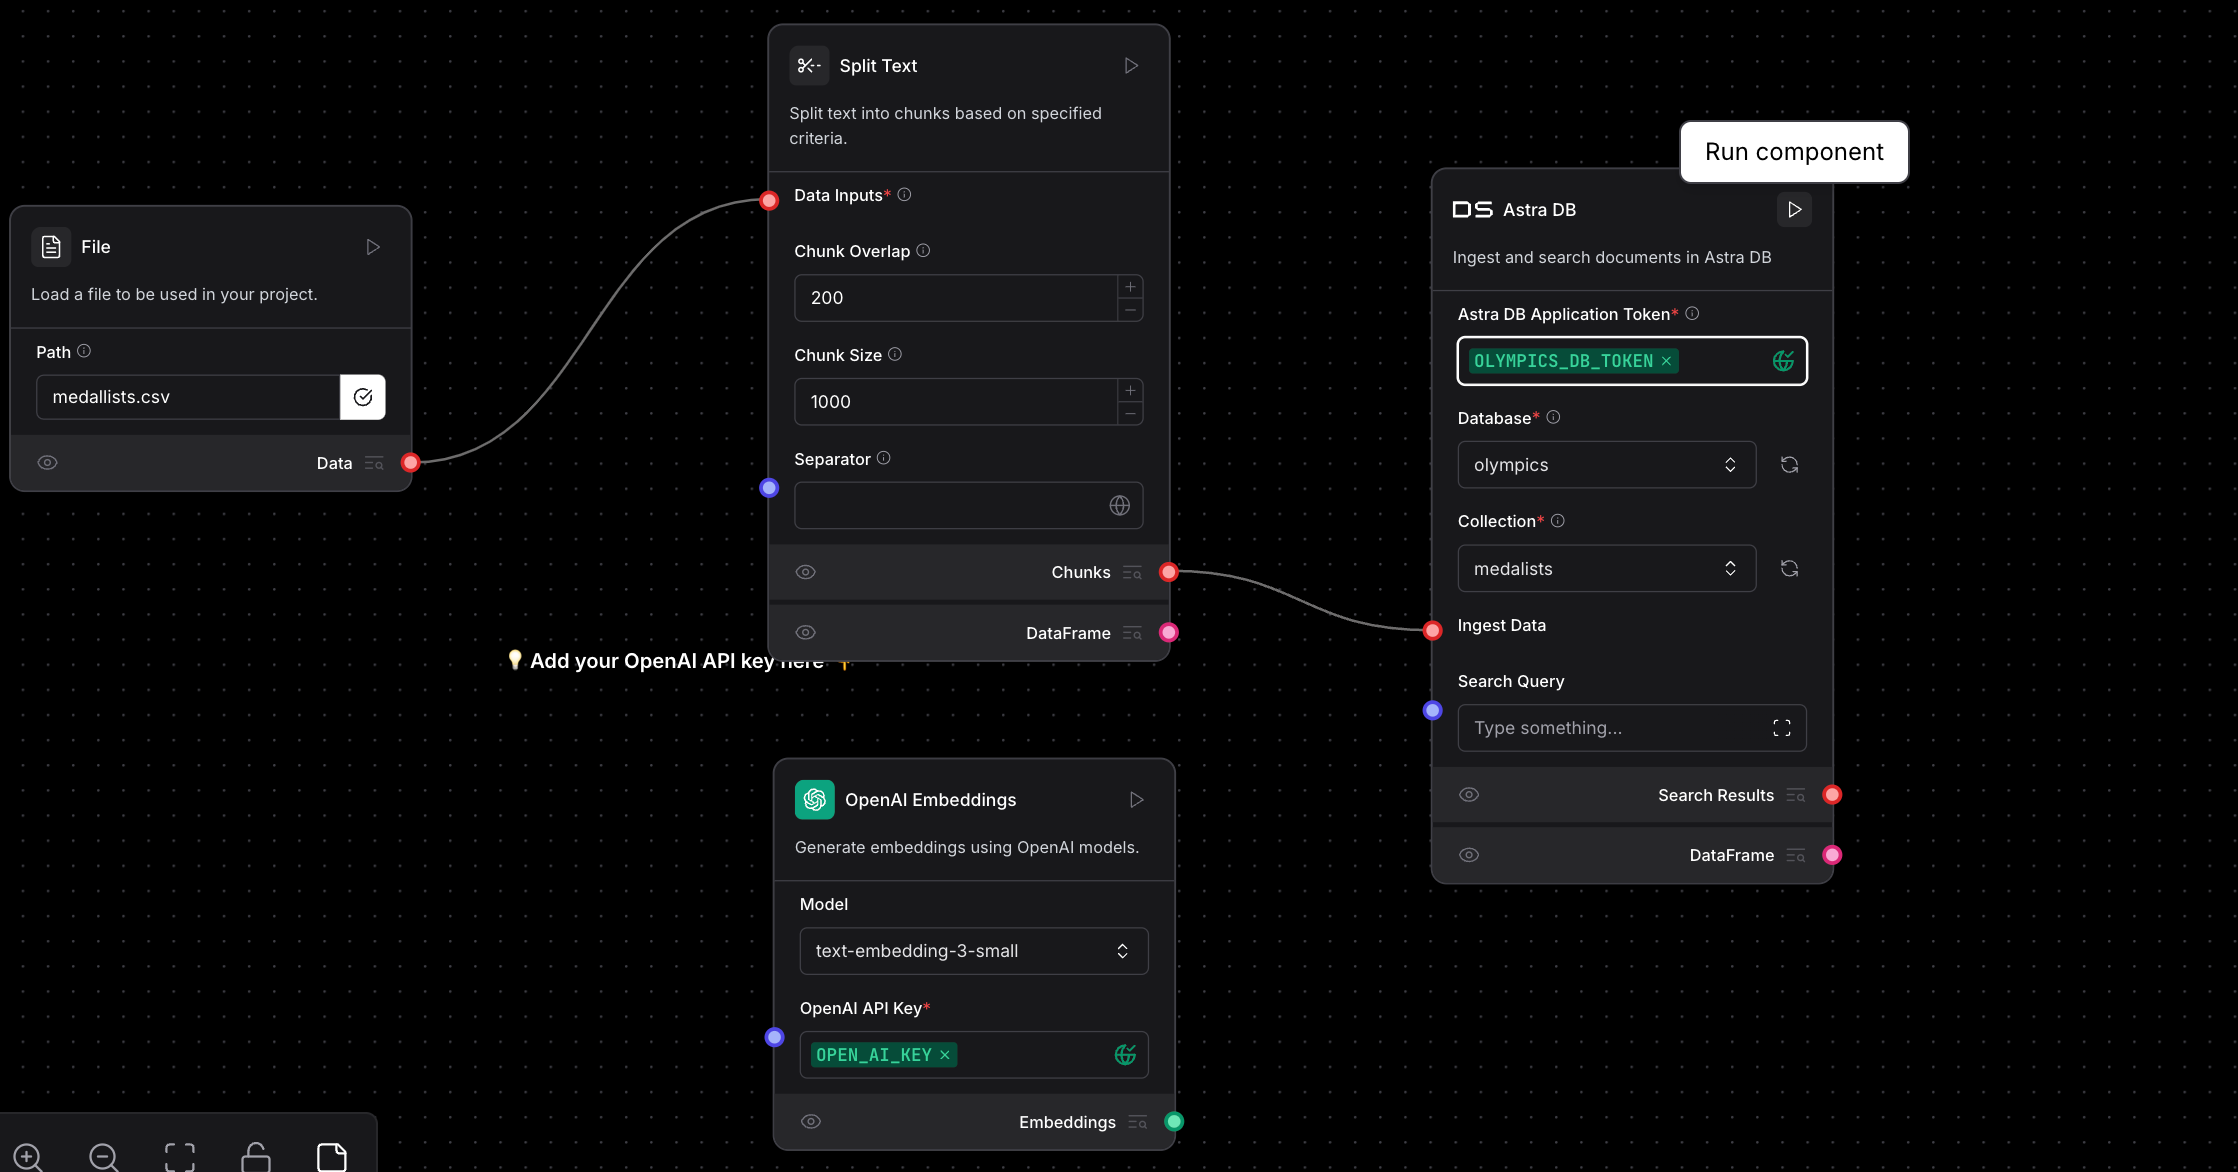2238x1172 pixels.
Task: Open the Database dropdown showing olympics
Action: point(1606,464)
